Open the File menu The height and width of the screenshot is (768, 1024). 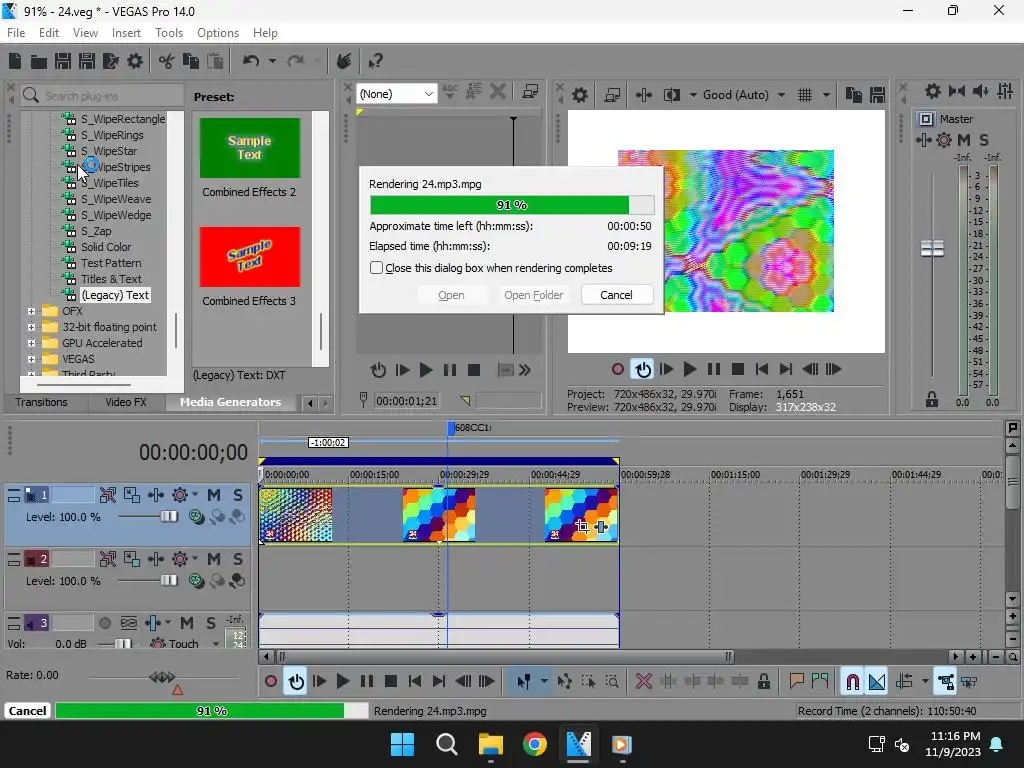[x=16, y=33]
